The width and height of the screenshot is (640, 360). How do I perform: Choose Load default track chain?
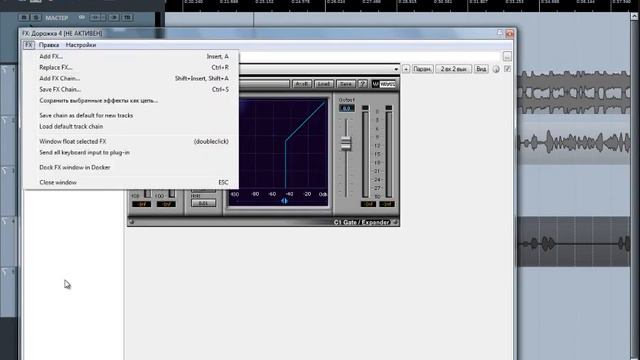131,127
